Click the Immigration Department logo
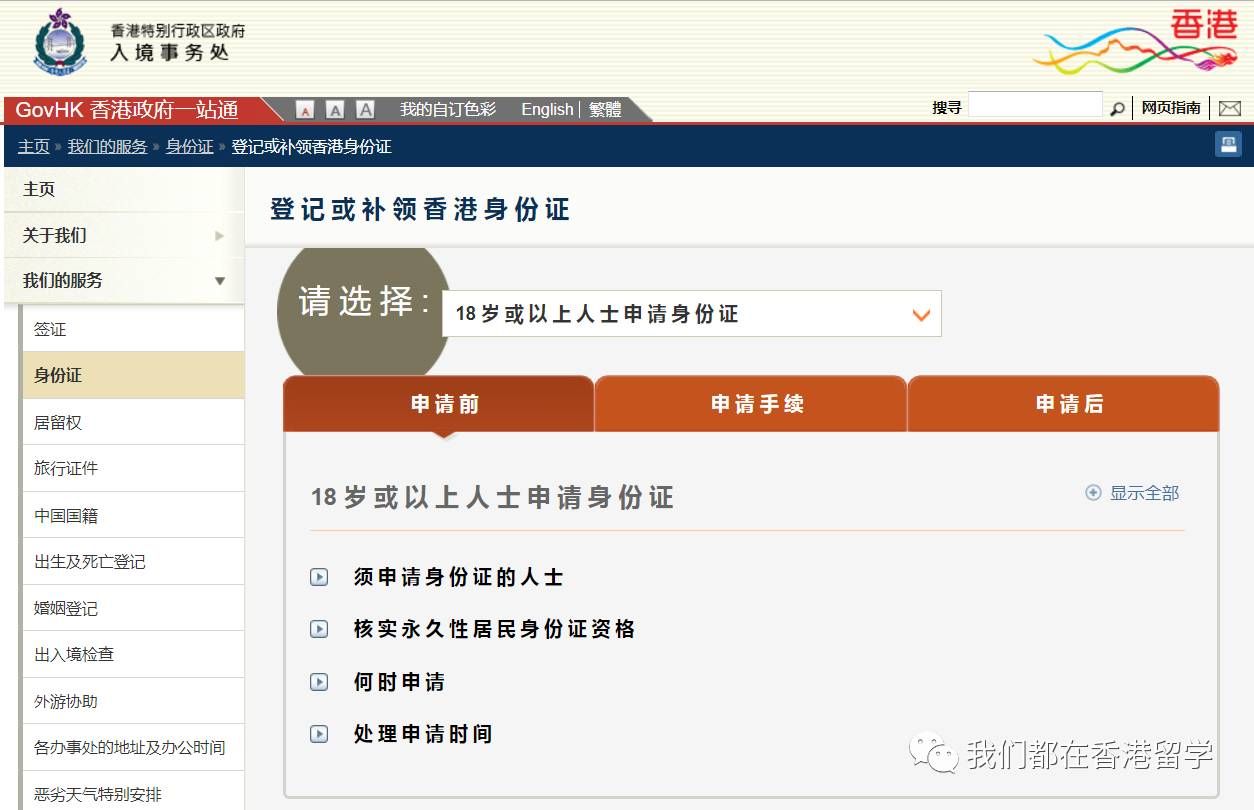This screenshot has width=1254, height=810. click(58, 44)
